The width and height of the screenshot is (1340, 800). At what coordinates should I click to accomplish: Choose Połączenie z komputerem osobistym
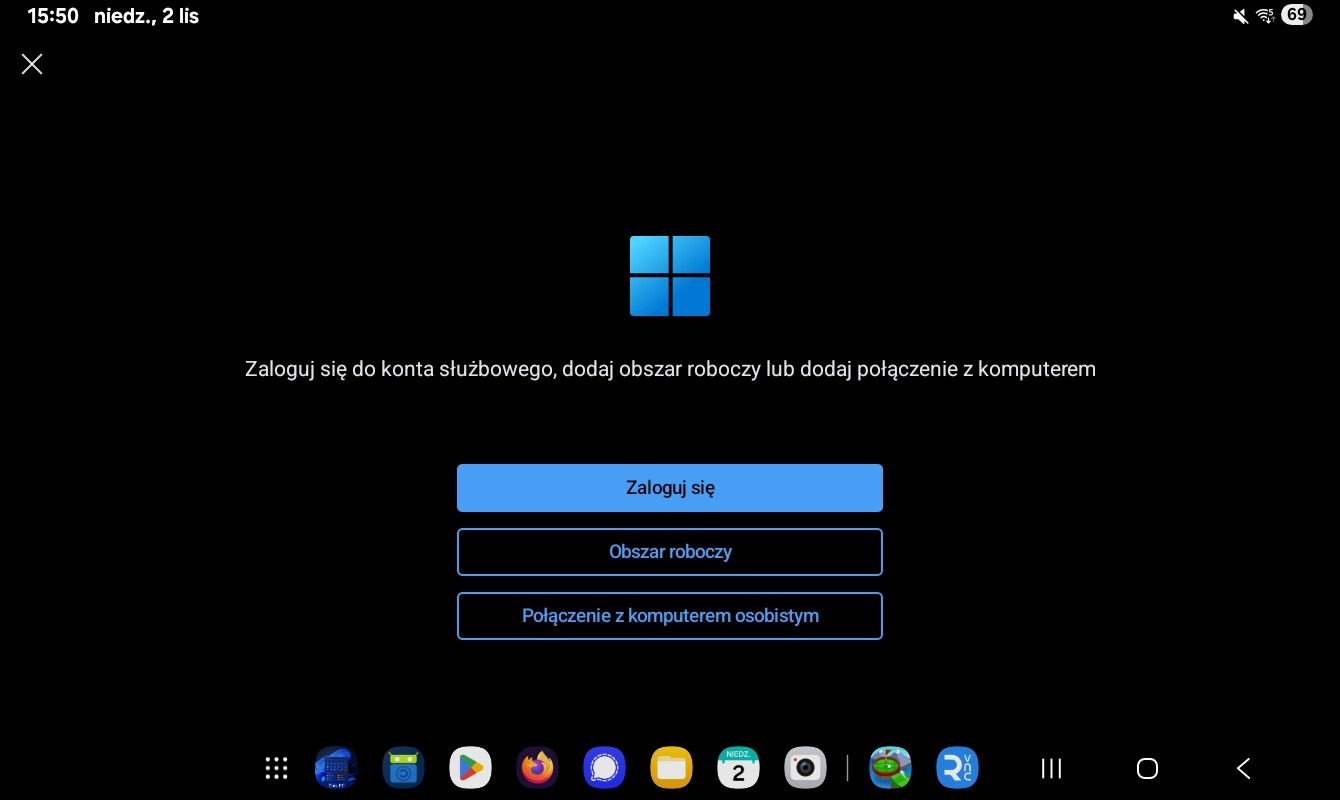pyautogui.click(x=670, y=616)
